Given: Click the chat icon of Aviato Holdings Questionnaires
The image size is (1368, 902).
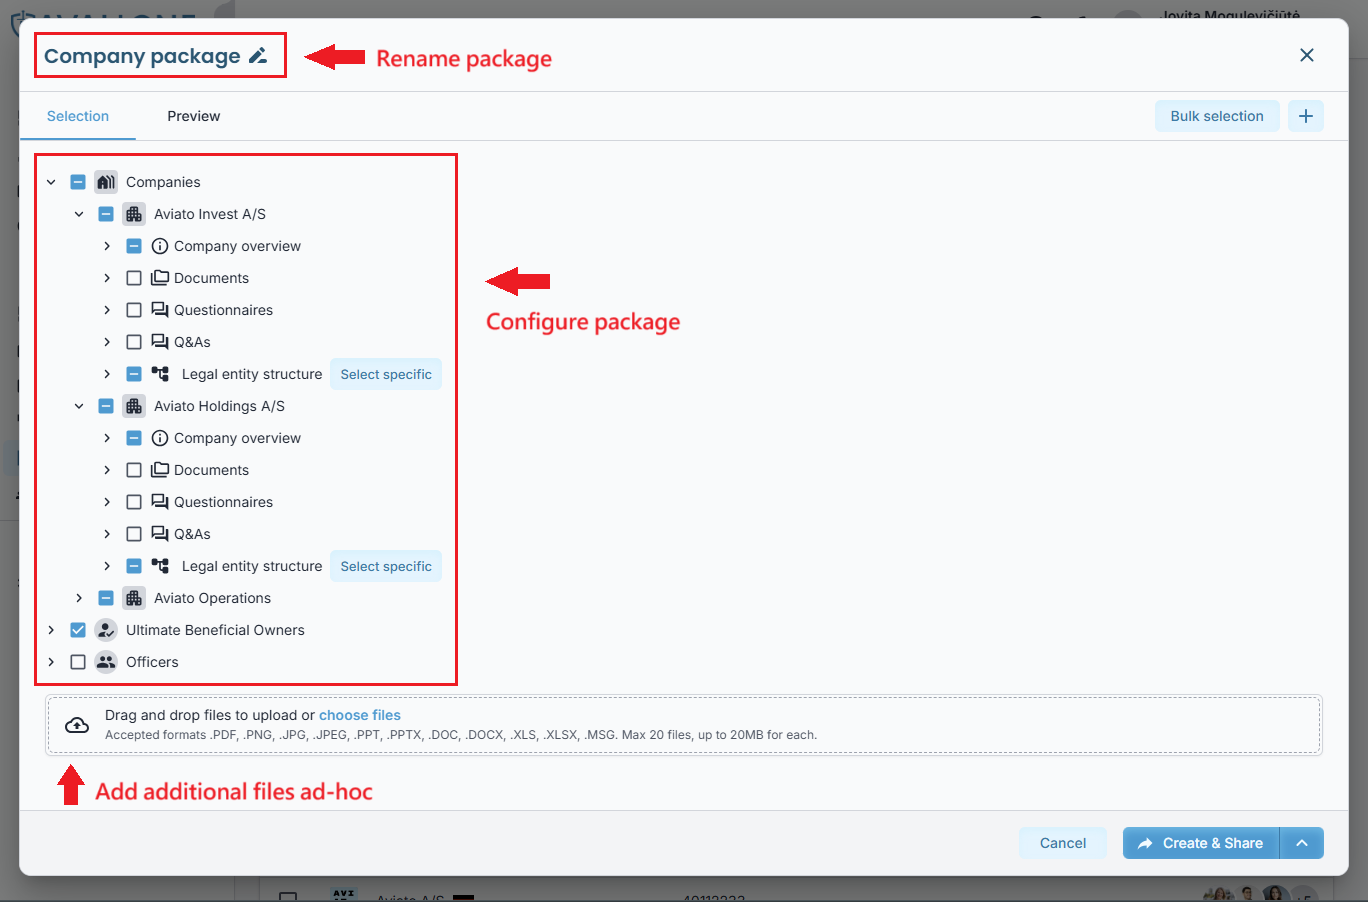Looking at the screenshot, I should coord(160,502).
